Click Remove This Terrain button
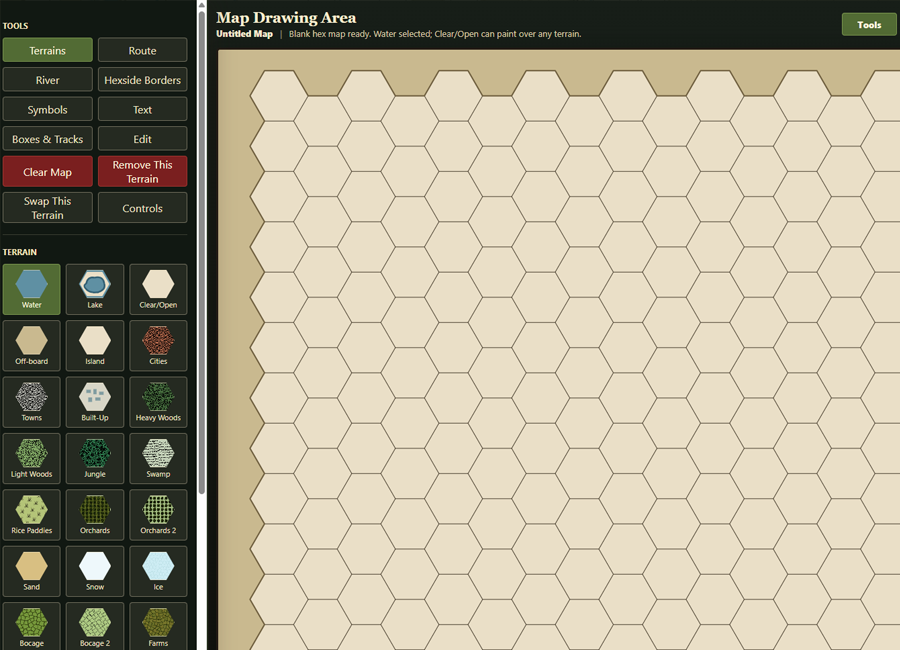The height and width of the screenshot is (650, 900). 142,172
